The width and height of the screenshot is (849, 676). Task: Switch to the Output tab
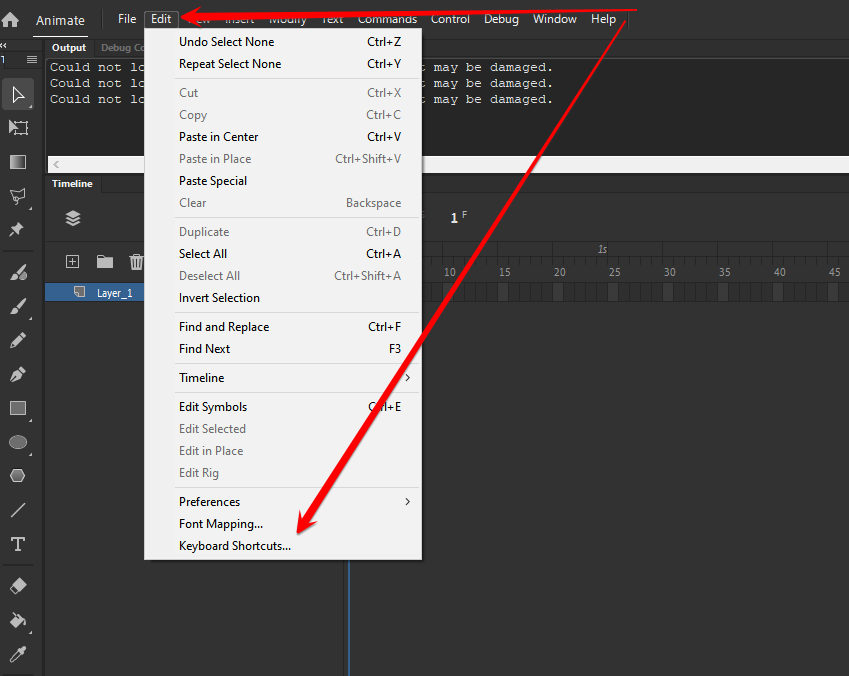(69, 48)
